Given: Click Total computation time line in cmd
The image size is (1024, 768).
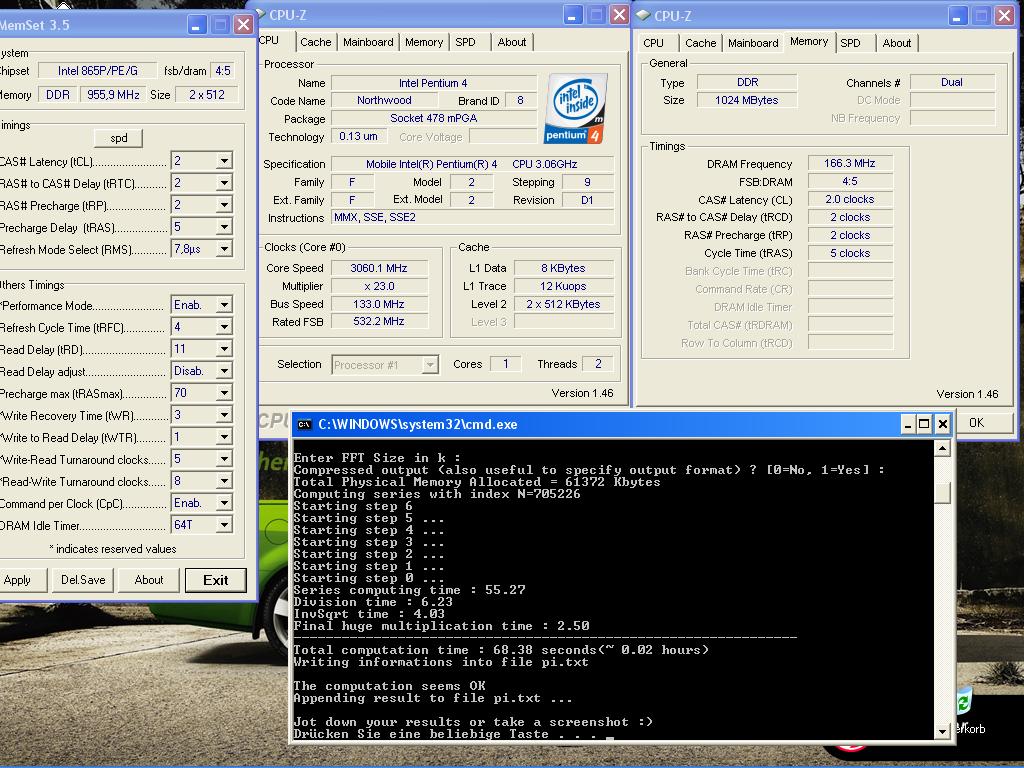Looking at the screenshot, I should (501, 650).
